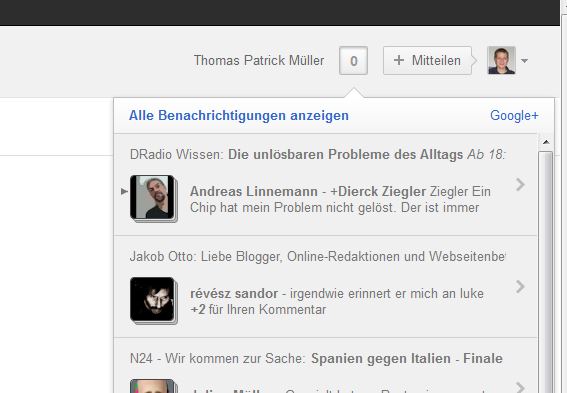Viewport: 567px width, 393px height.
Task: Open the N24 Spanien gegen Italien notification headline
Action: pos(316,359)
